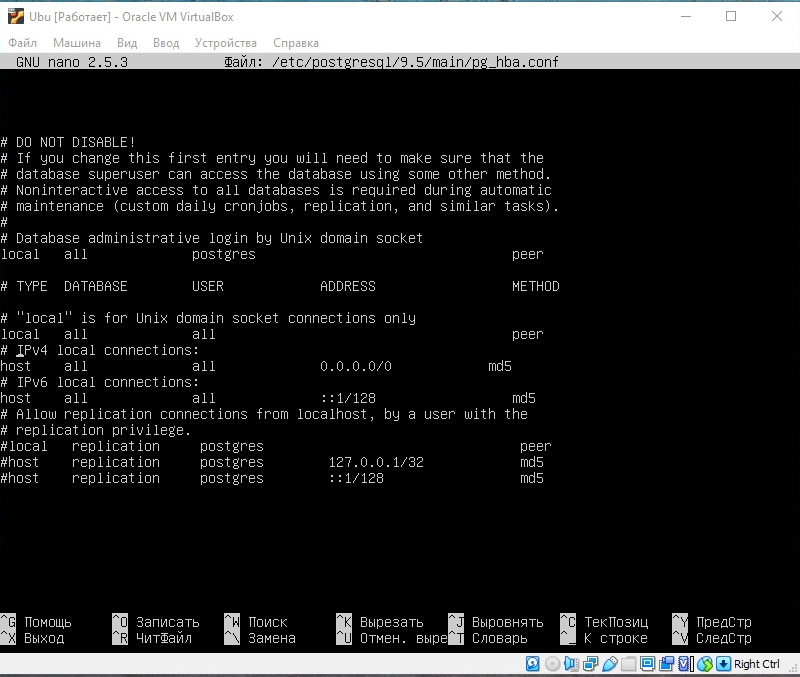
Task: Click the 0.0.0.0/0 address value
Action: (356, 366)
